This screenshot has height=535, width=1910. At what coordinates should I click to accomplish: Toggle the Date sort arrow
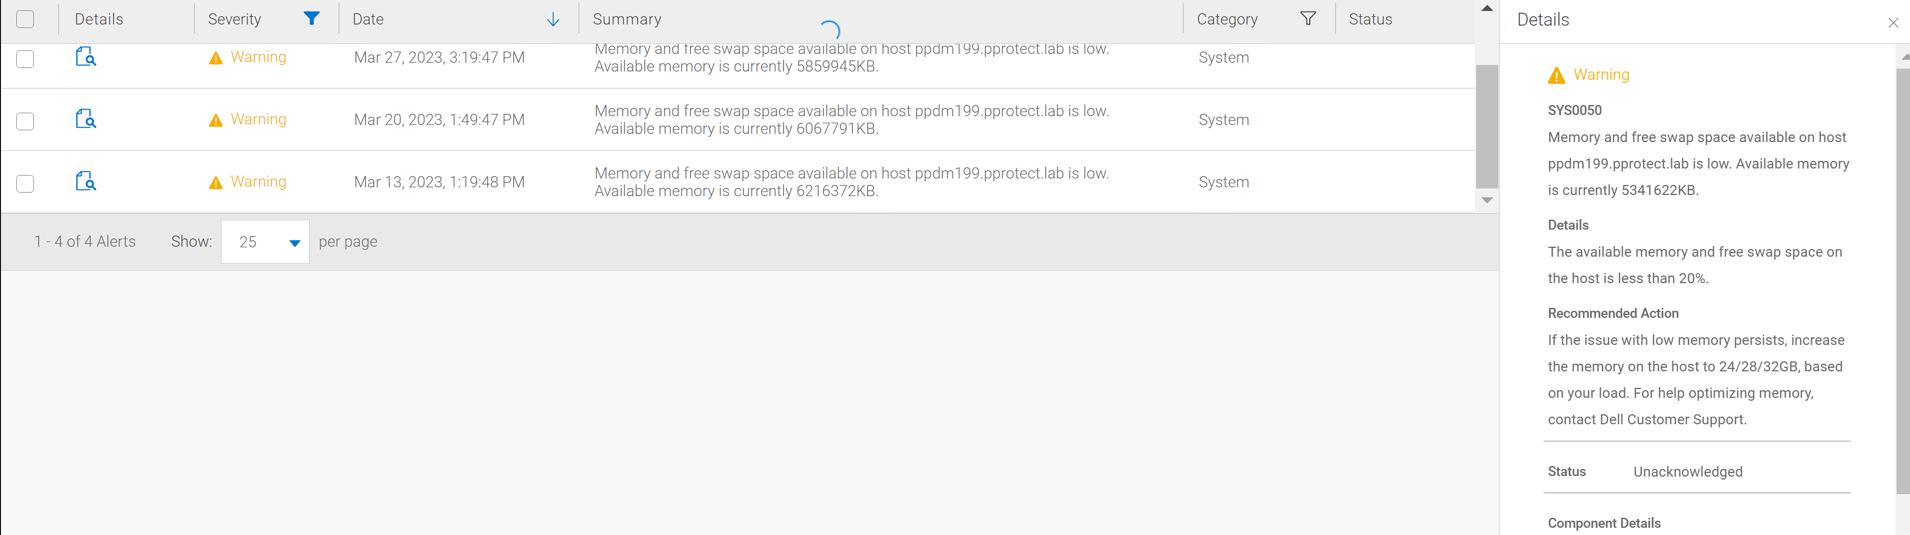(553, 20)
